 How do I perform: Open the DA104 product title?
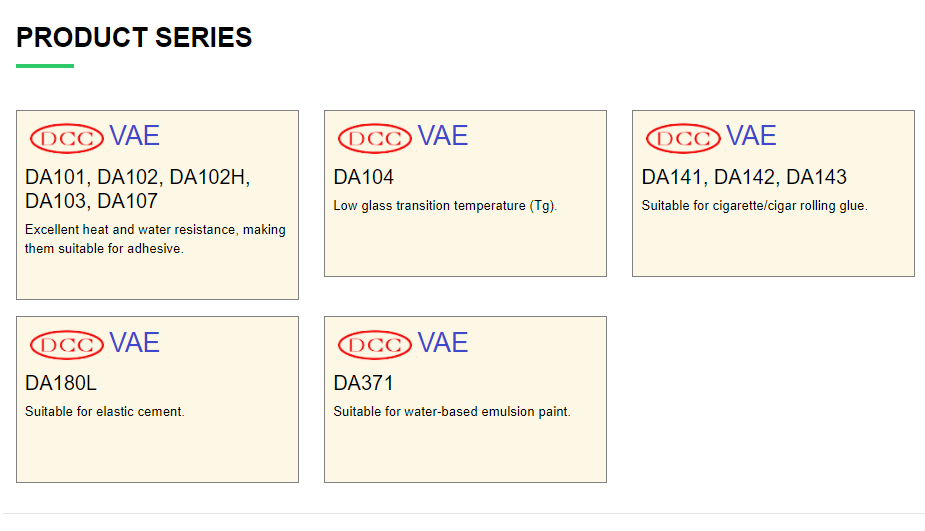click(x=364, y=178)
